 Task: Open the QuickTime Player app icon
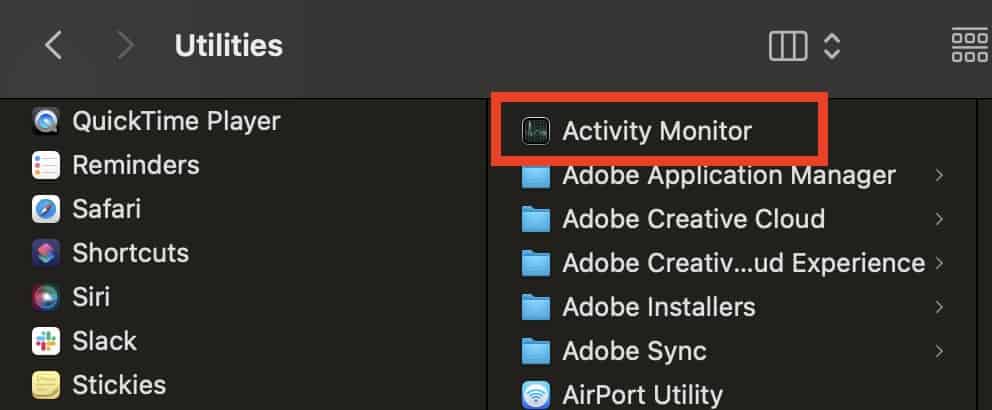tap(46, 122)
